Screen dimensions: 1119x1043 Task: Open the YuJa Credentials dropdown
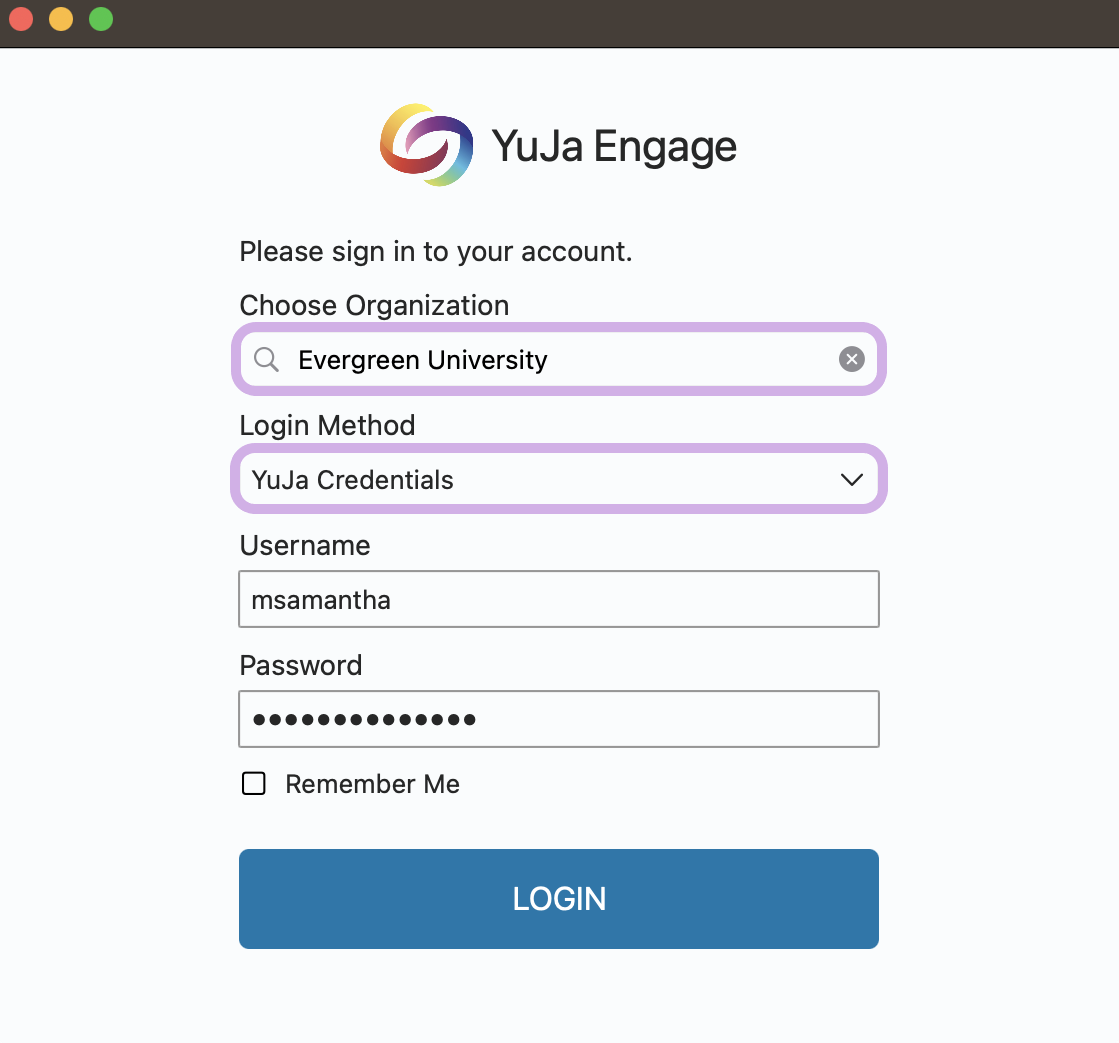click(540, 480)
